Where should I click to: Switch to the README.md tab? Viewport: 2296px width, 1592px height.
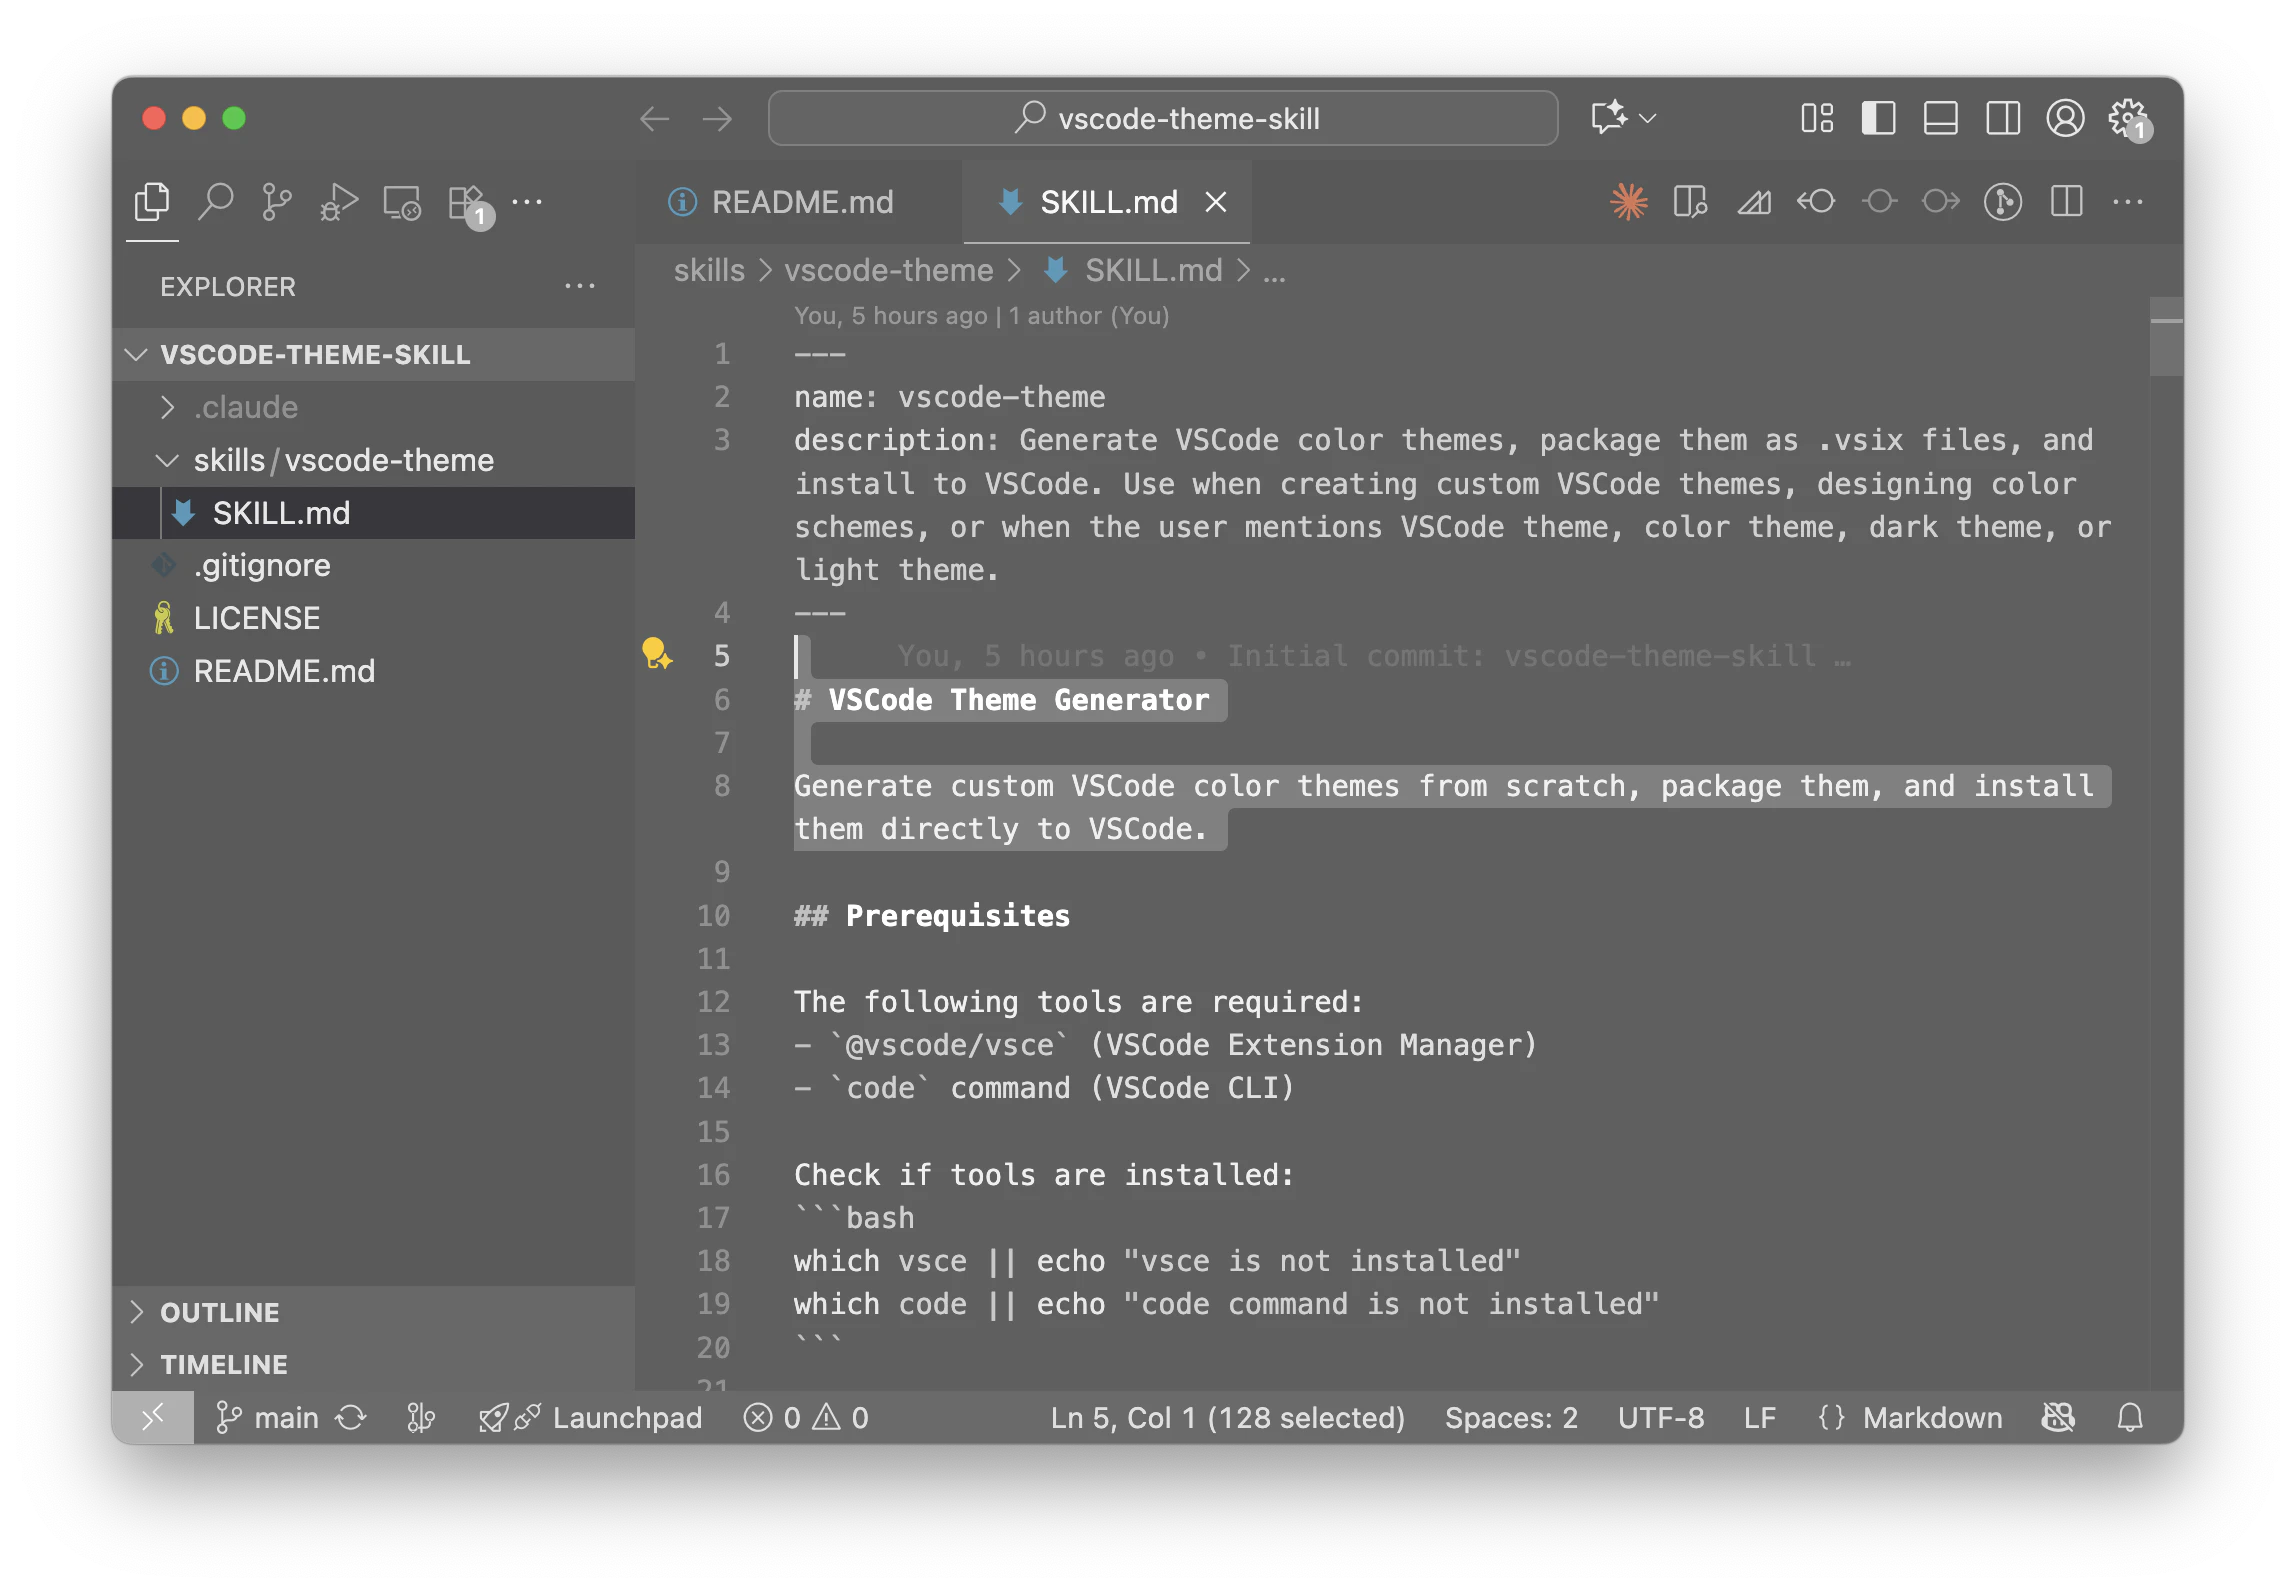point(781,202)
